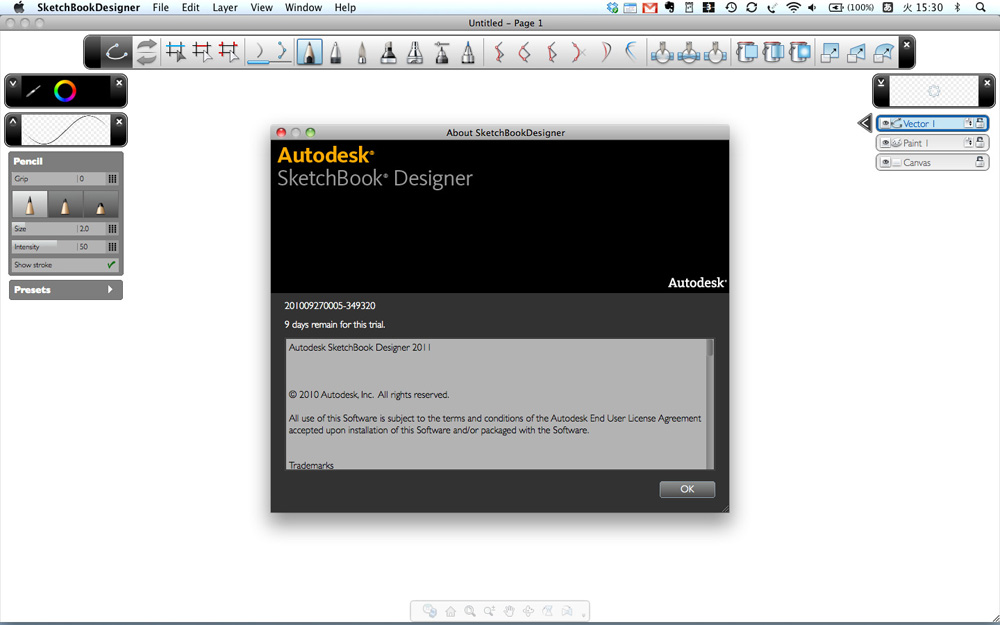Image resolution: width=1000 pixels, height=625 pixels.
Task: Open Spotlight search in the menu bar
Action: click(982, 7)
